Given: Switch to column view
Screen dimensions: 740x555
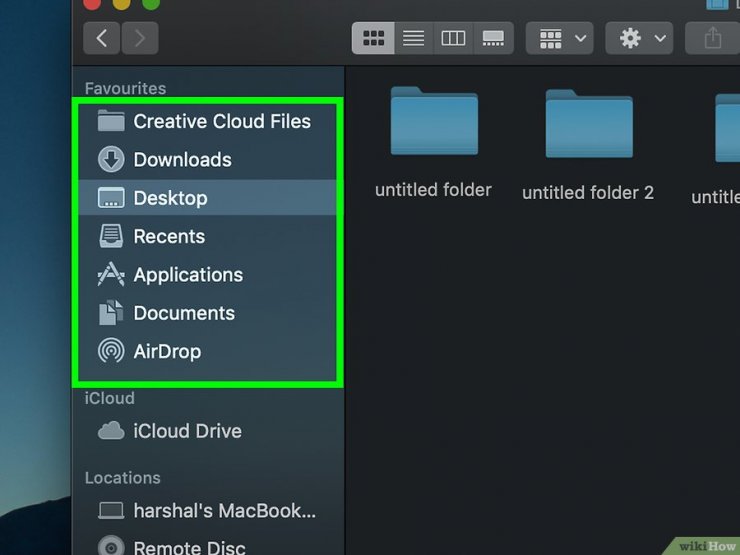Looking at the screenshot, I should 453,38.
